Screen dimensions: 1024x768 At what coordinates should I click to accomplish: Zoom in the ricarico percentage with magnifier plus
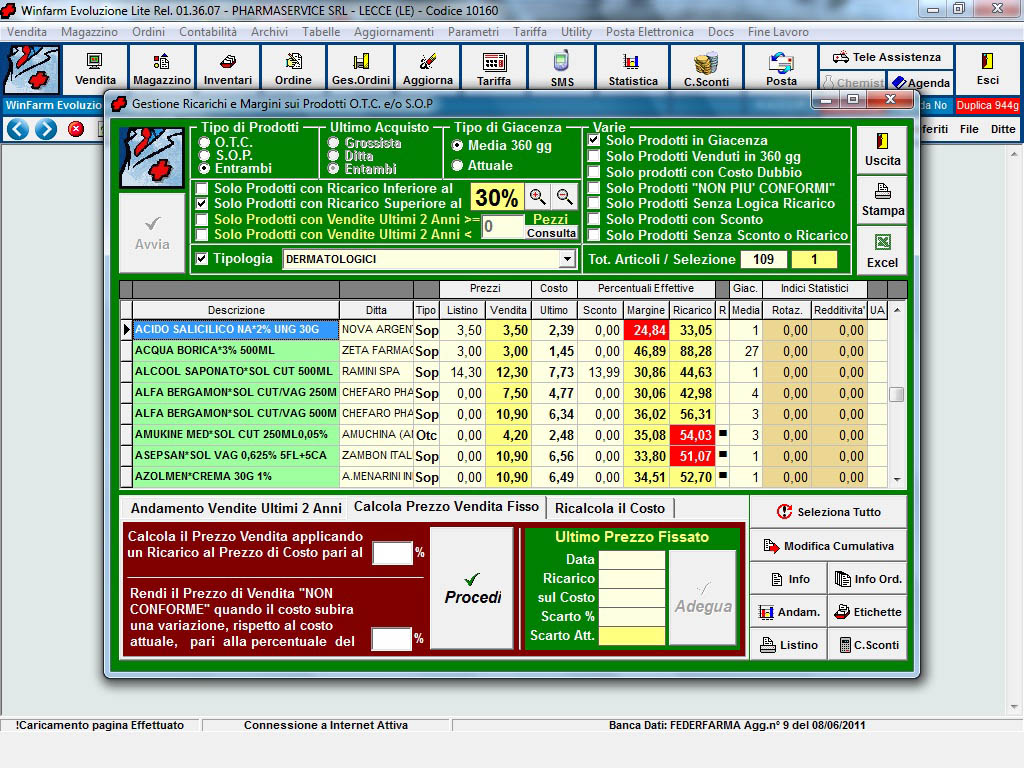coord(538,197)
